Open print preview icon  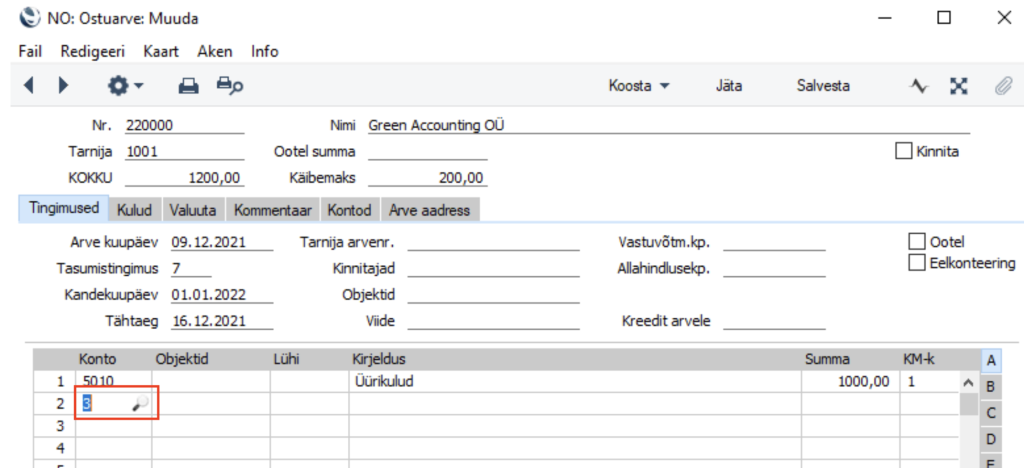pos(230,87)
